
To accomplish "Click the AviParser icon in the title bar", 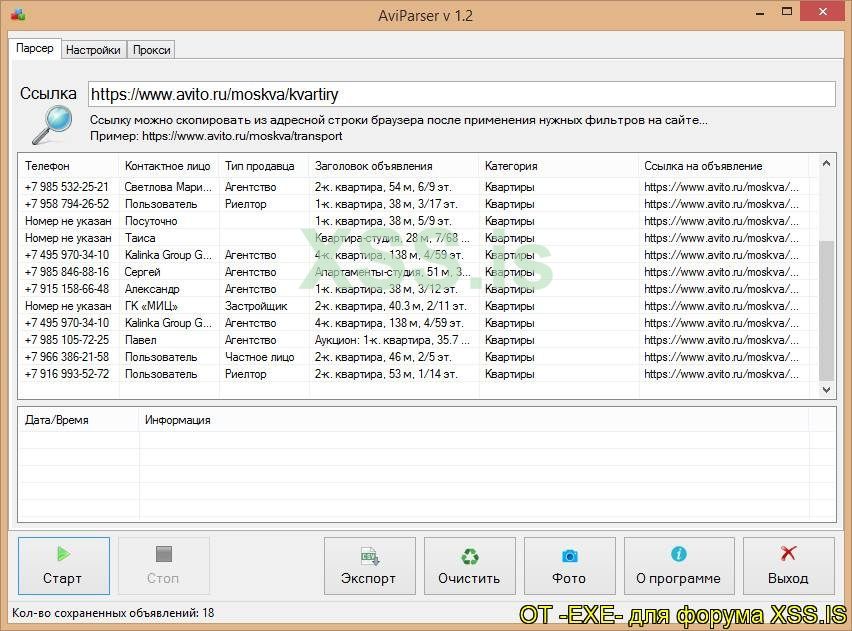I will 19,13.
